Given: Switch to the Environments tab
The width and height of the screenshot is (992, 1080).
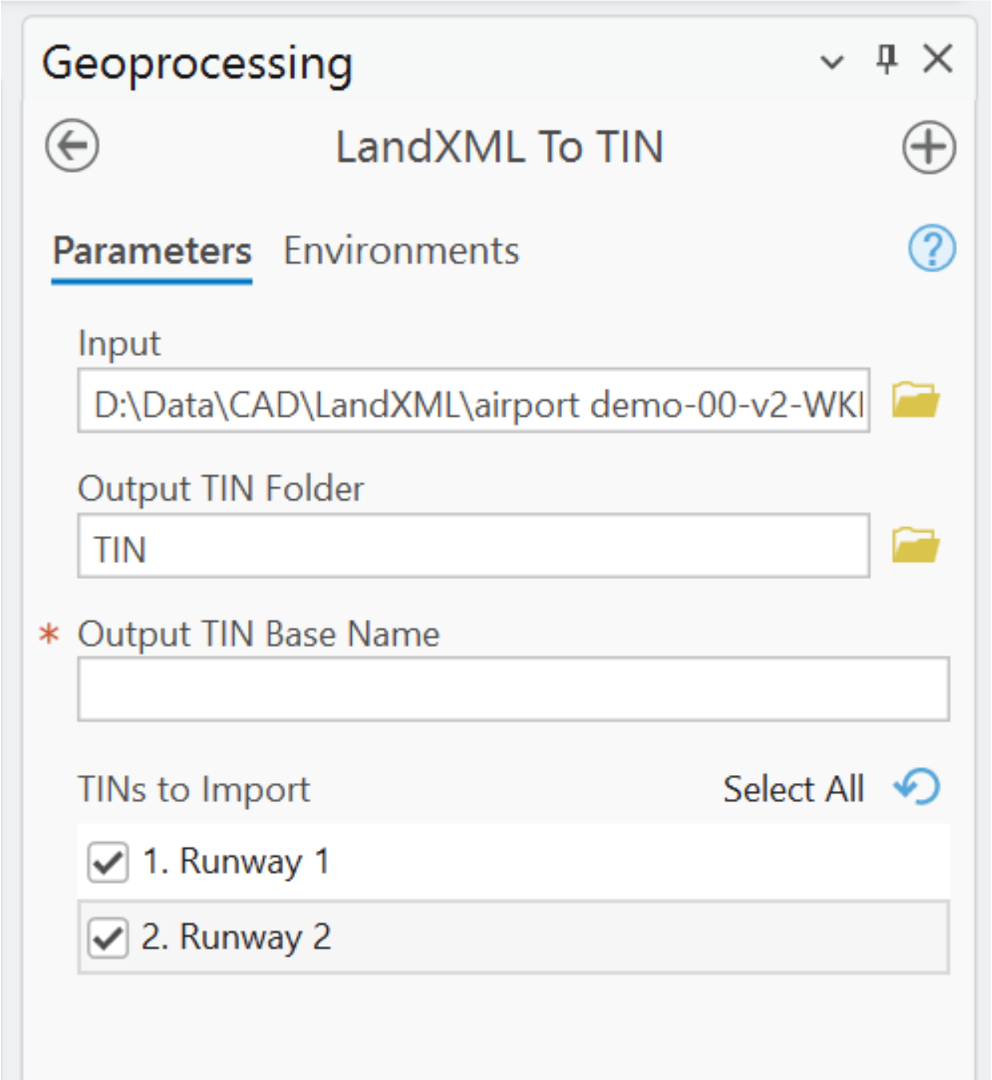Looking at the screenshot, I should point(401,250).
